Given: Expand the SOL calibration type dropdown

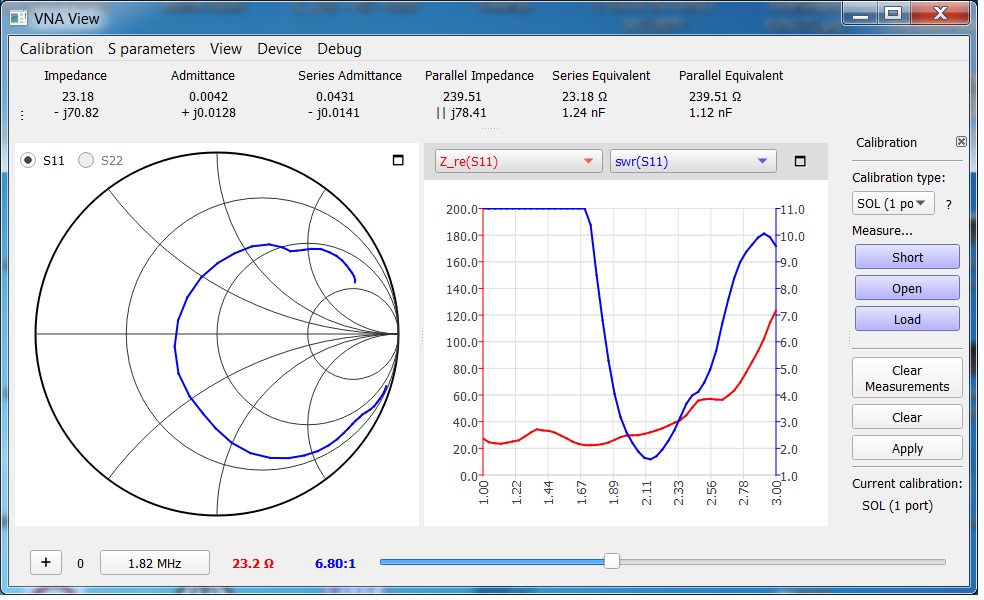Looking at the screenshot, I should [x=892, y=203].
